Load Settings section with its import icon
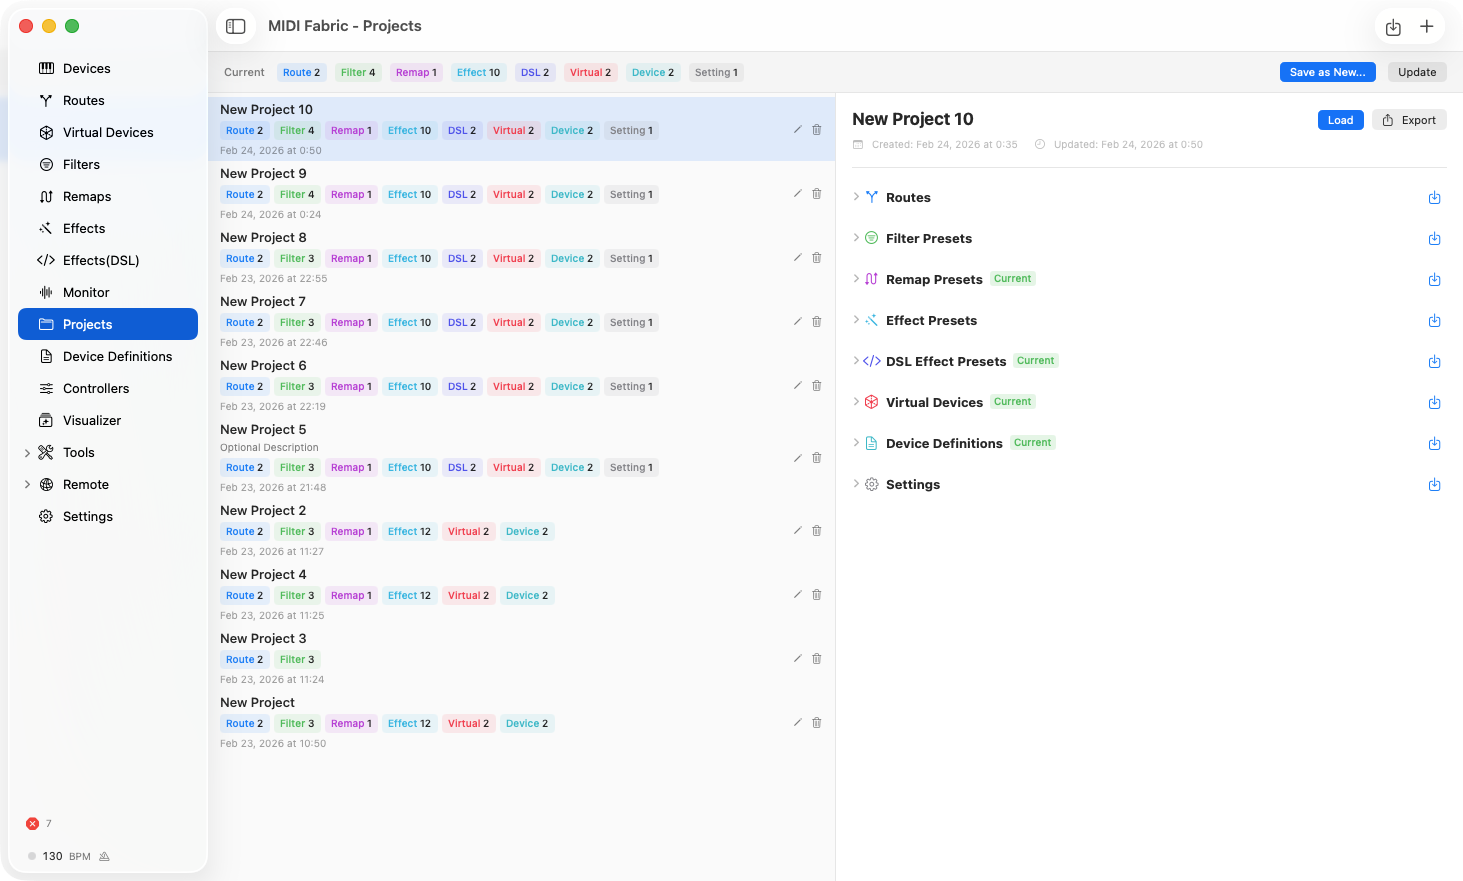The image size is (1463, 881). (1434, 485)
